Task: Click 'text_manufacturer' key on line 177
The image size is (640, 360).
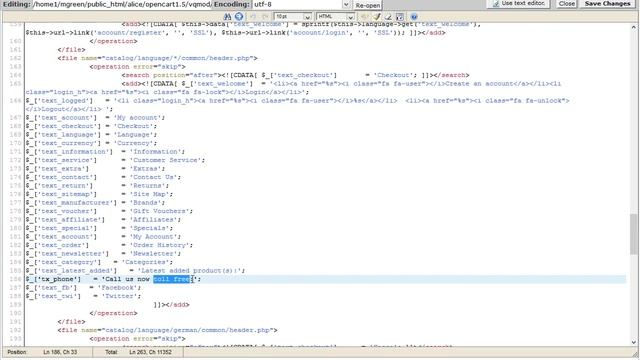Action: [75, 202]
